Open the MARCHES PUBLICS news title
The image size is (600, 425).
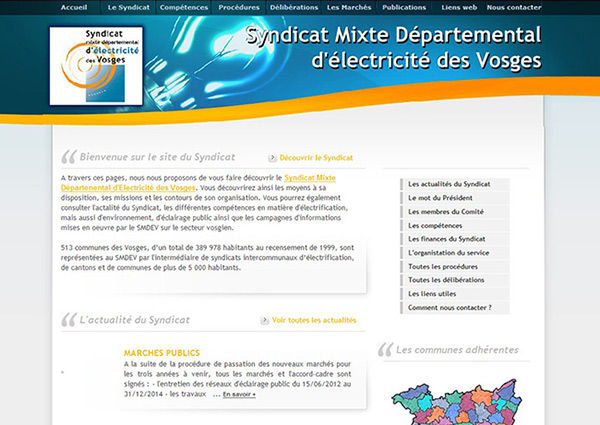tap(161, 353)
